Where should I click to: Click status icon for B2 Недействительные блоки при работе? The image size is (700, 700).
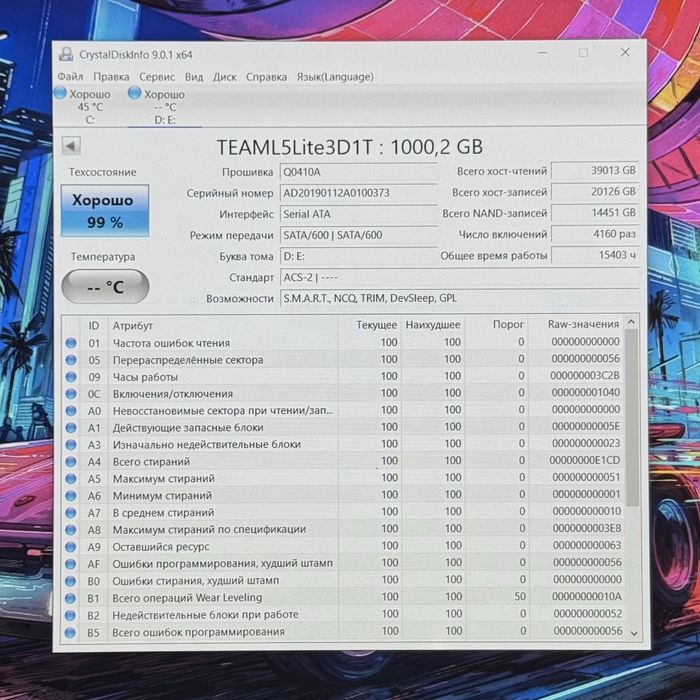71,615
